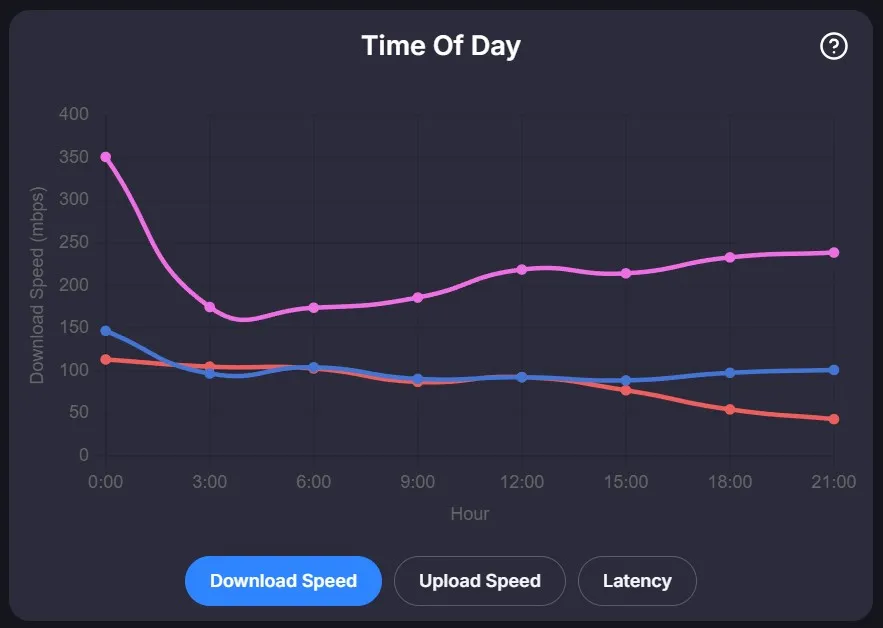Click the Time Of Day chart title
This screenshot has height=628, width=883.
click(440, 45)
